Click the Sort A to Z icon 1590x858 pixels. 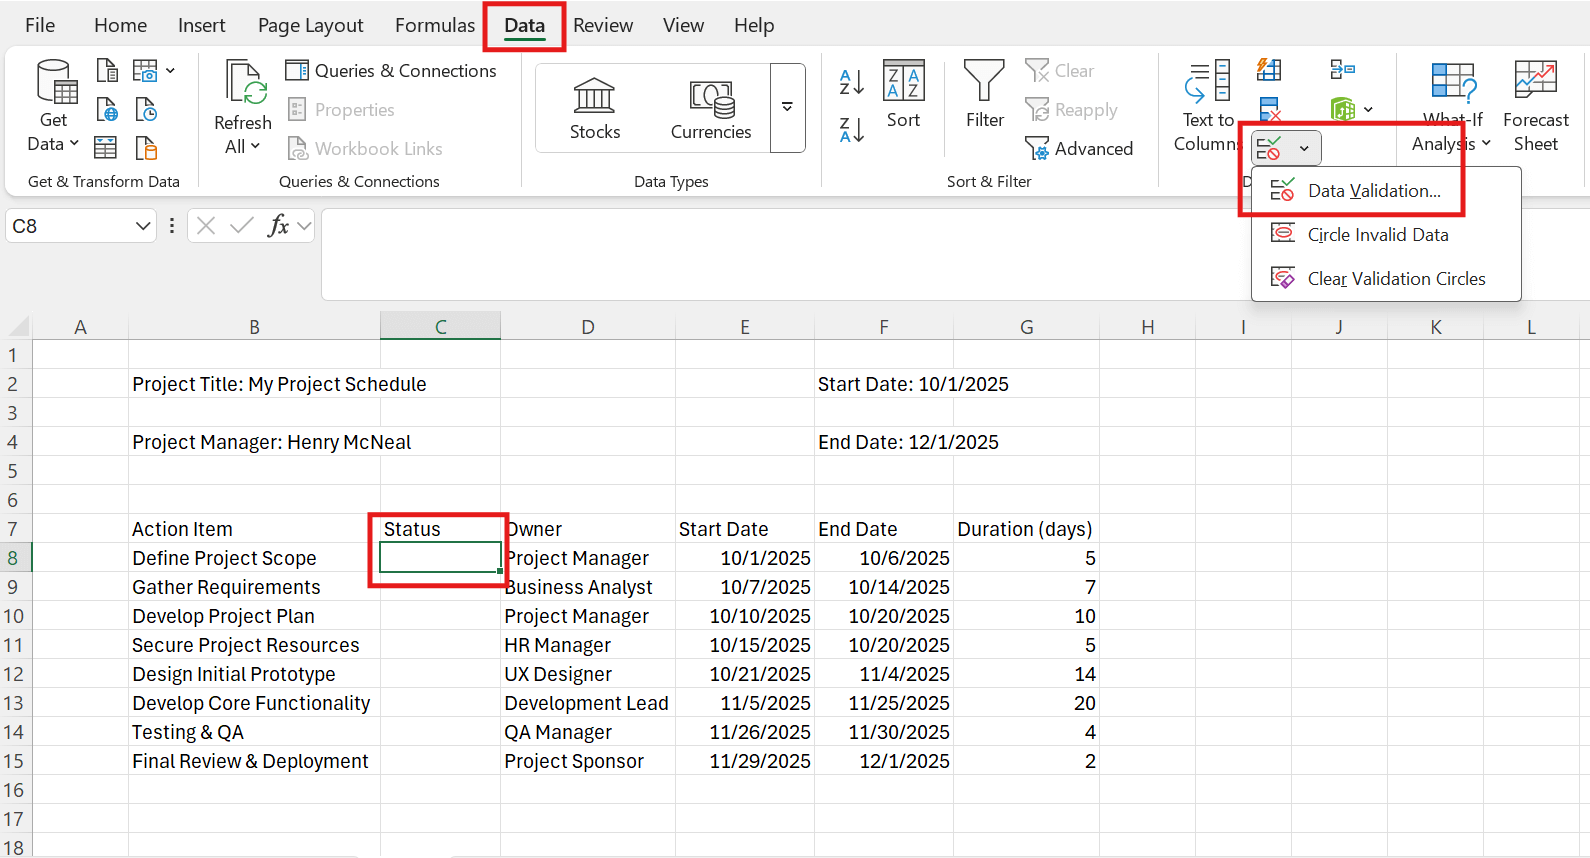[x=851, y=82]
